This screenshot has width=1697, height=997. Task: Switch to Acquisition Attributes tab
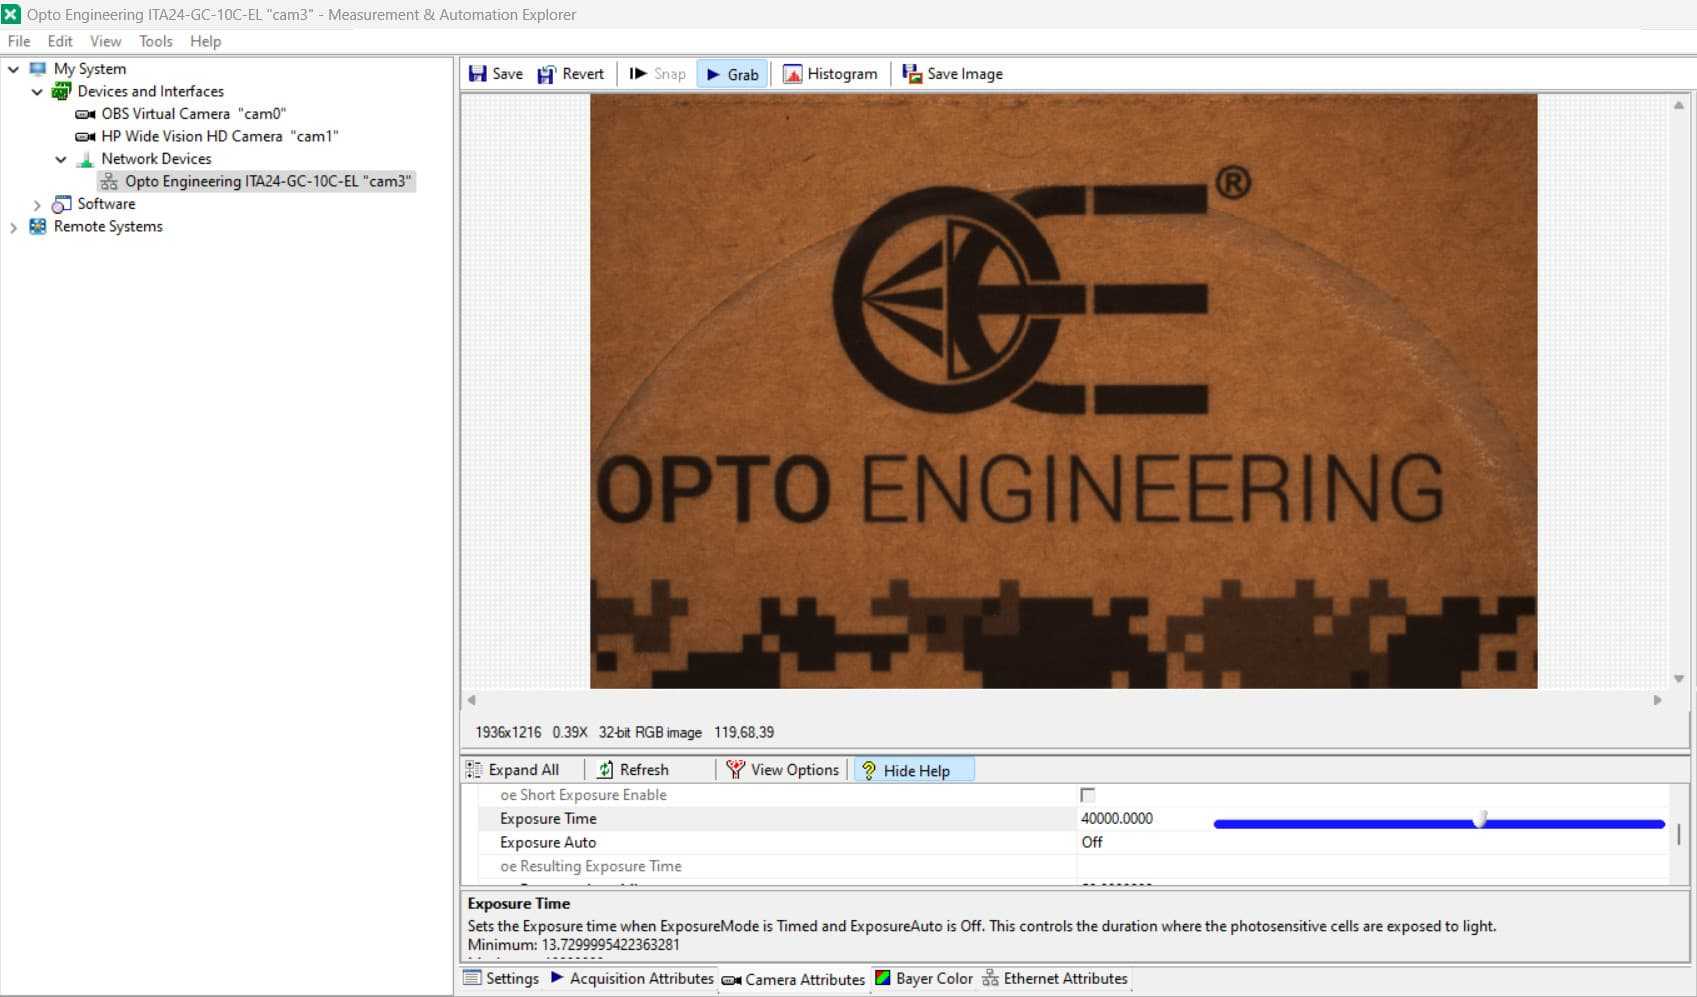(x=632, y=979)
